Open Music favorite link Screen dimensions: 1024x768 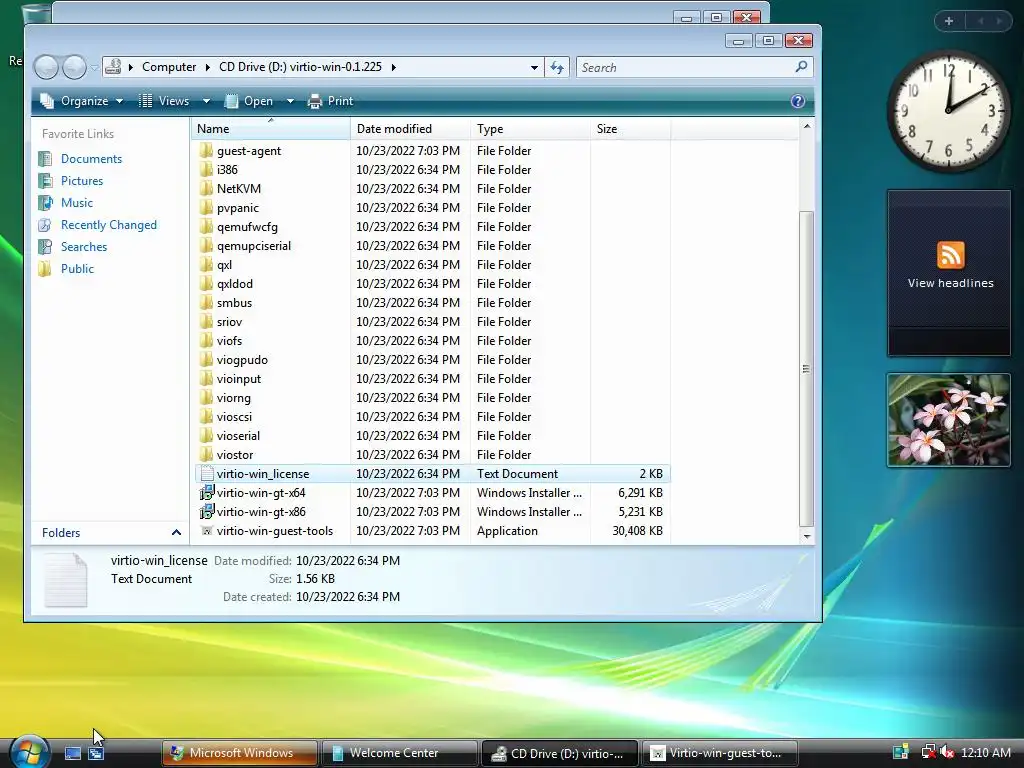76,203
